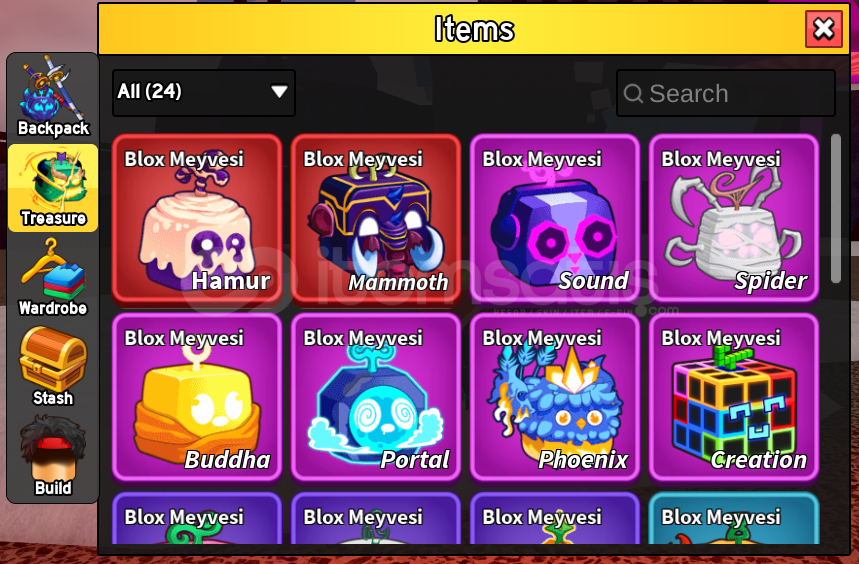Screen dimensions: 859x564
Task: Select the teal Blox Meyvesi card in bottom row
Action: 734,518
